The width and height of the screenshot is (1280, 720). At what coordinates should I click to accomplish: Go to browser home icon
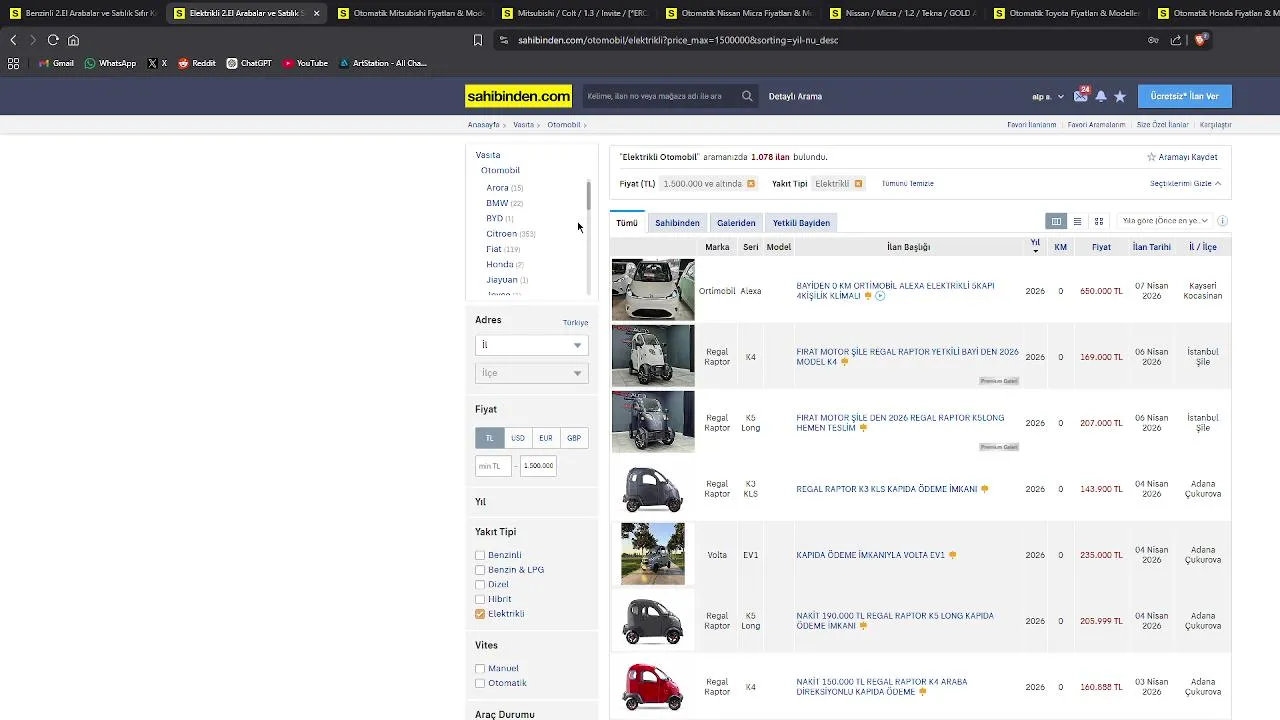point(73,40)
